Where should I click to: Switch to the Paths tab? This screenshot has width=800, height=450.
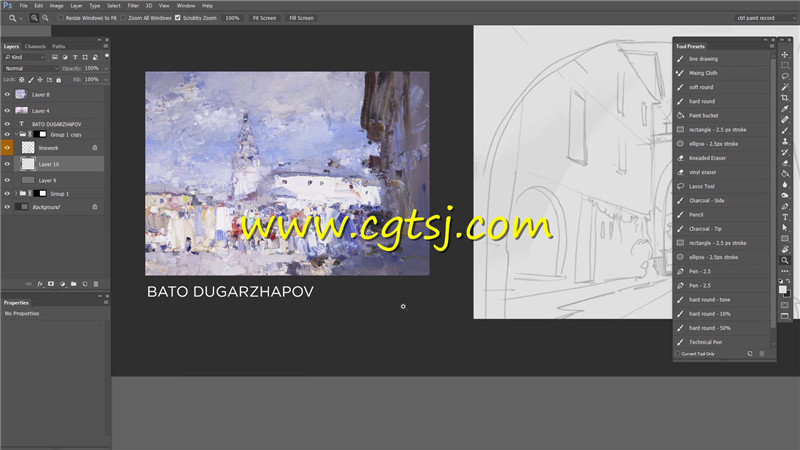pyautogui.click(x=59, y=46)
